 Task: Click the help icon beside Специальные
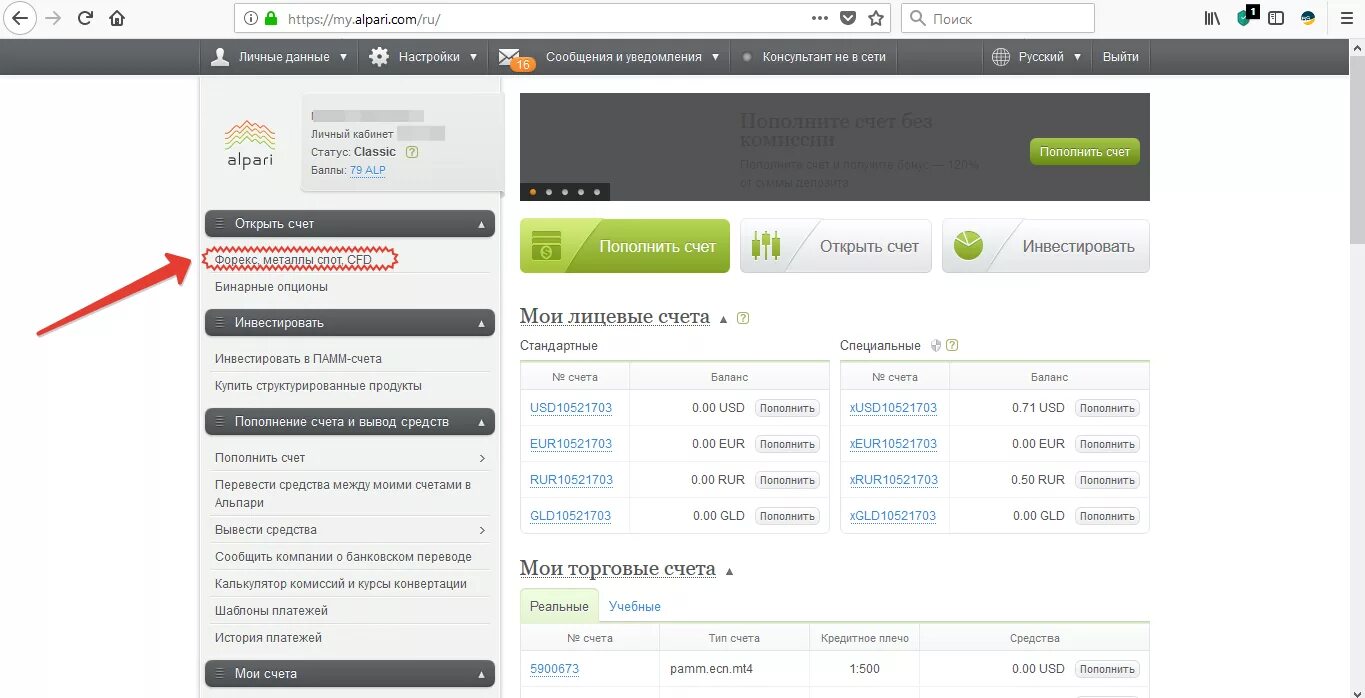coord(952,346)
